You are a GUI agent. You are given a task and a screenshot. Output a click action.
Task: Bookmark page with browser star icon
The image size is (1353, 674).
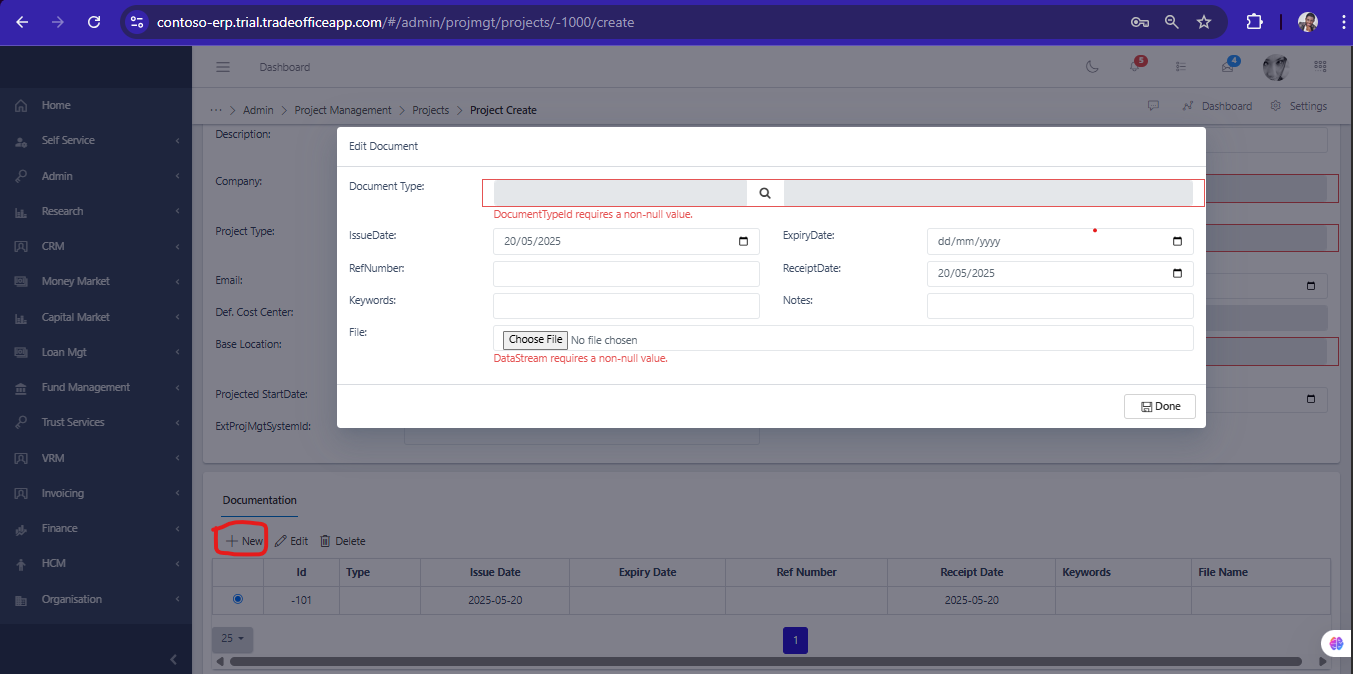[1204, 22]
